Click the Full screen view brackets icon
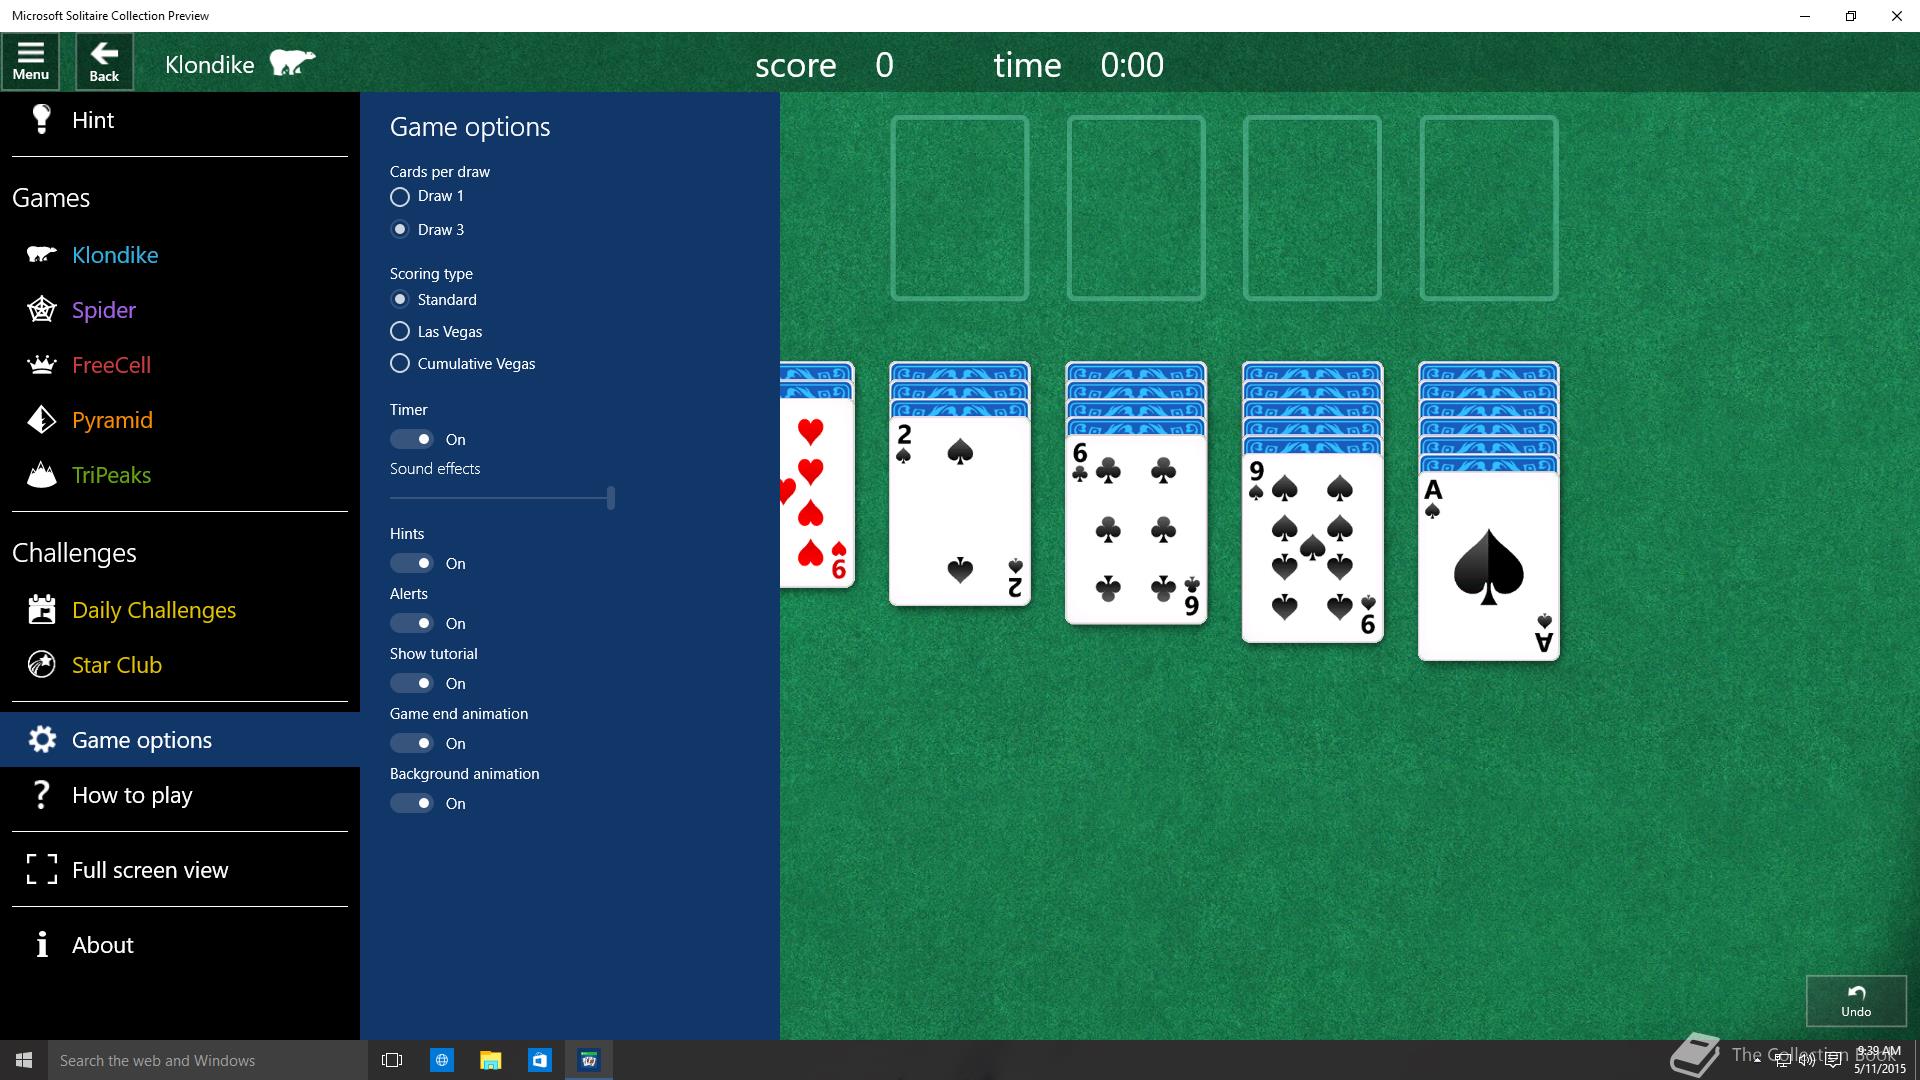The image size is (1920, 1080). [x=41, y=869]
